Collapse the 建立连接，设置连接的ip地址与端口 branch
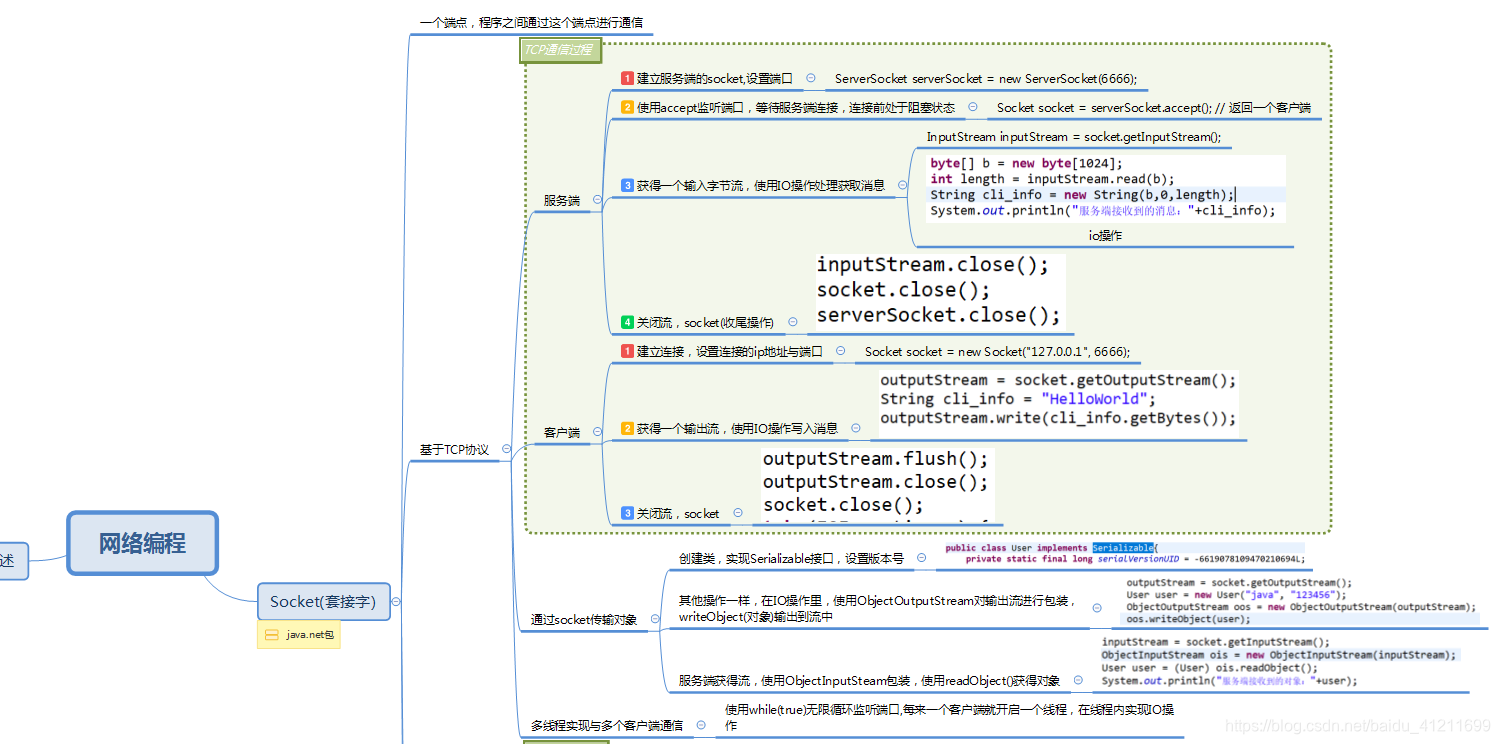This screenshot has width=1500, height=744. tap(840, 351)
